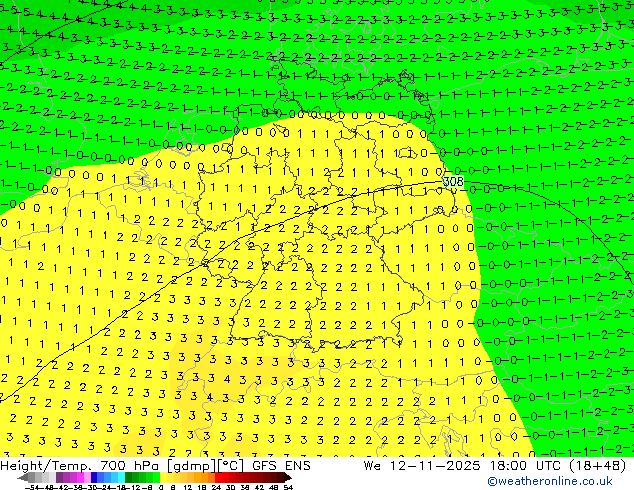Select the dark blue legend color block

click(94, 477)
